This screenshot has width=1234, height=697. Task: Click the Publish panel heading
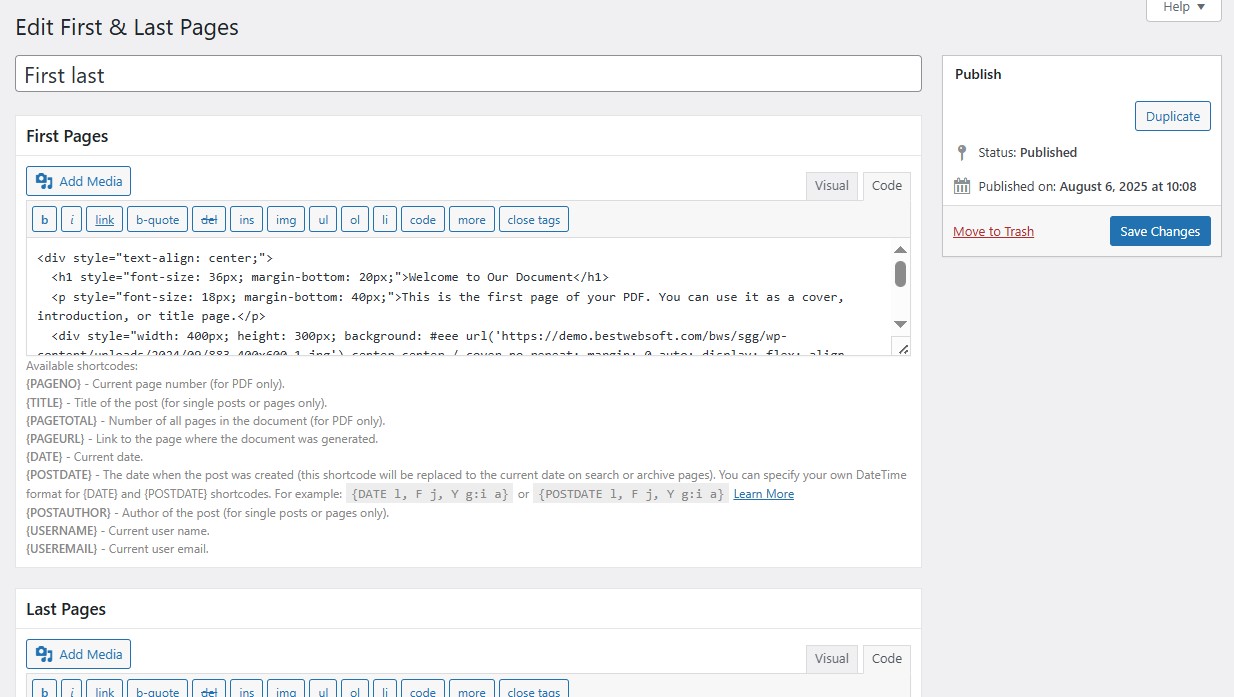pos(978,74)
